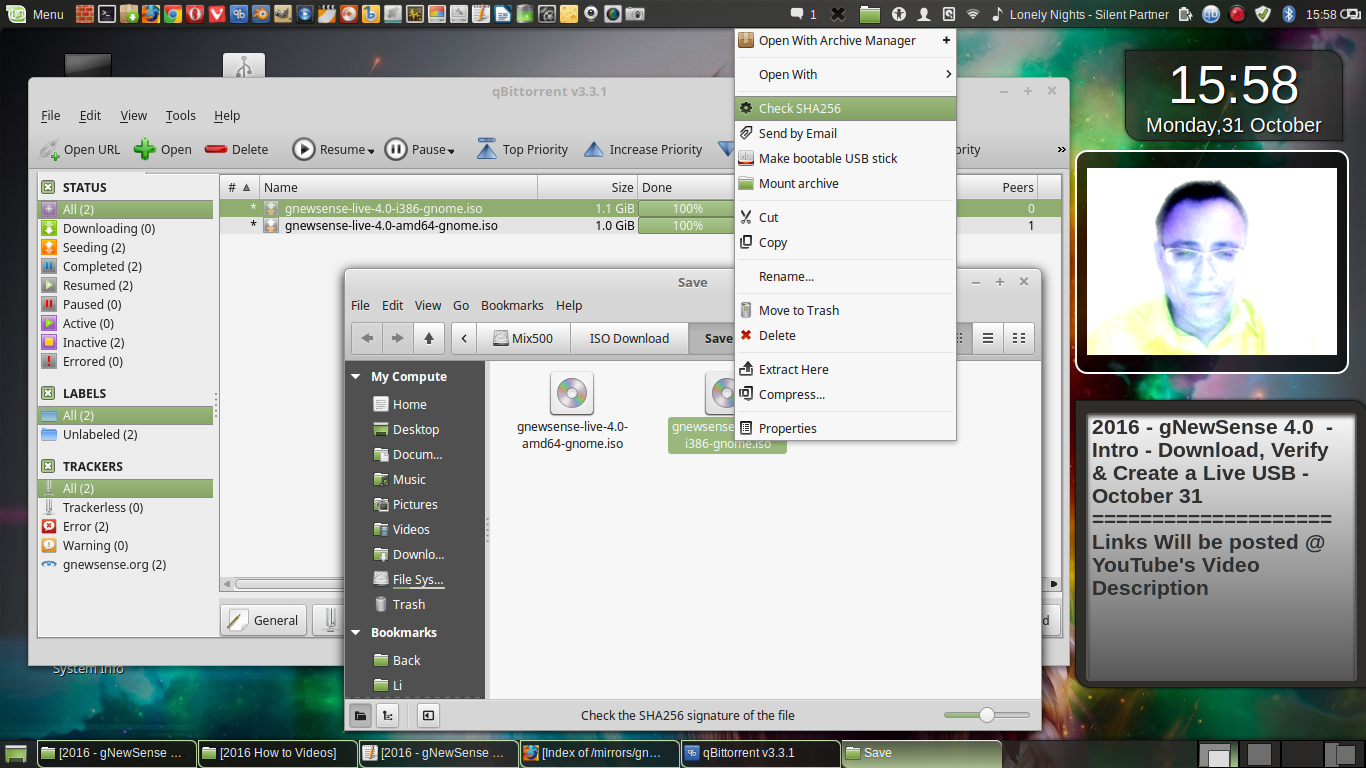Choose Mount archive in the context menu
This screenshot has height=768, width=1366.
(x=845, y=183)
